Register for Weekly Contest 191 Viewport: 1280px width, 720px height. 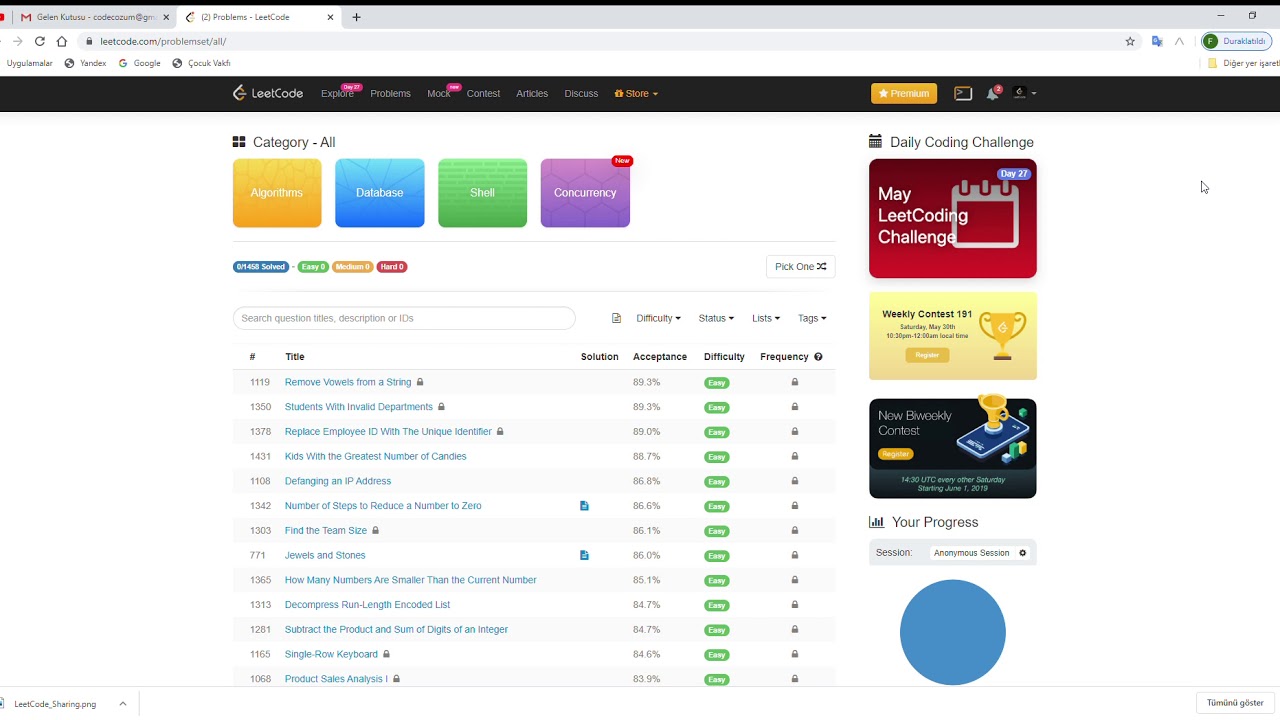tap(927, 355)
